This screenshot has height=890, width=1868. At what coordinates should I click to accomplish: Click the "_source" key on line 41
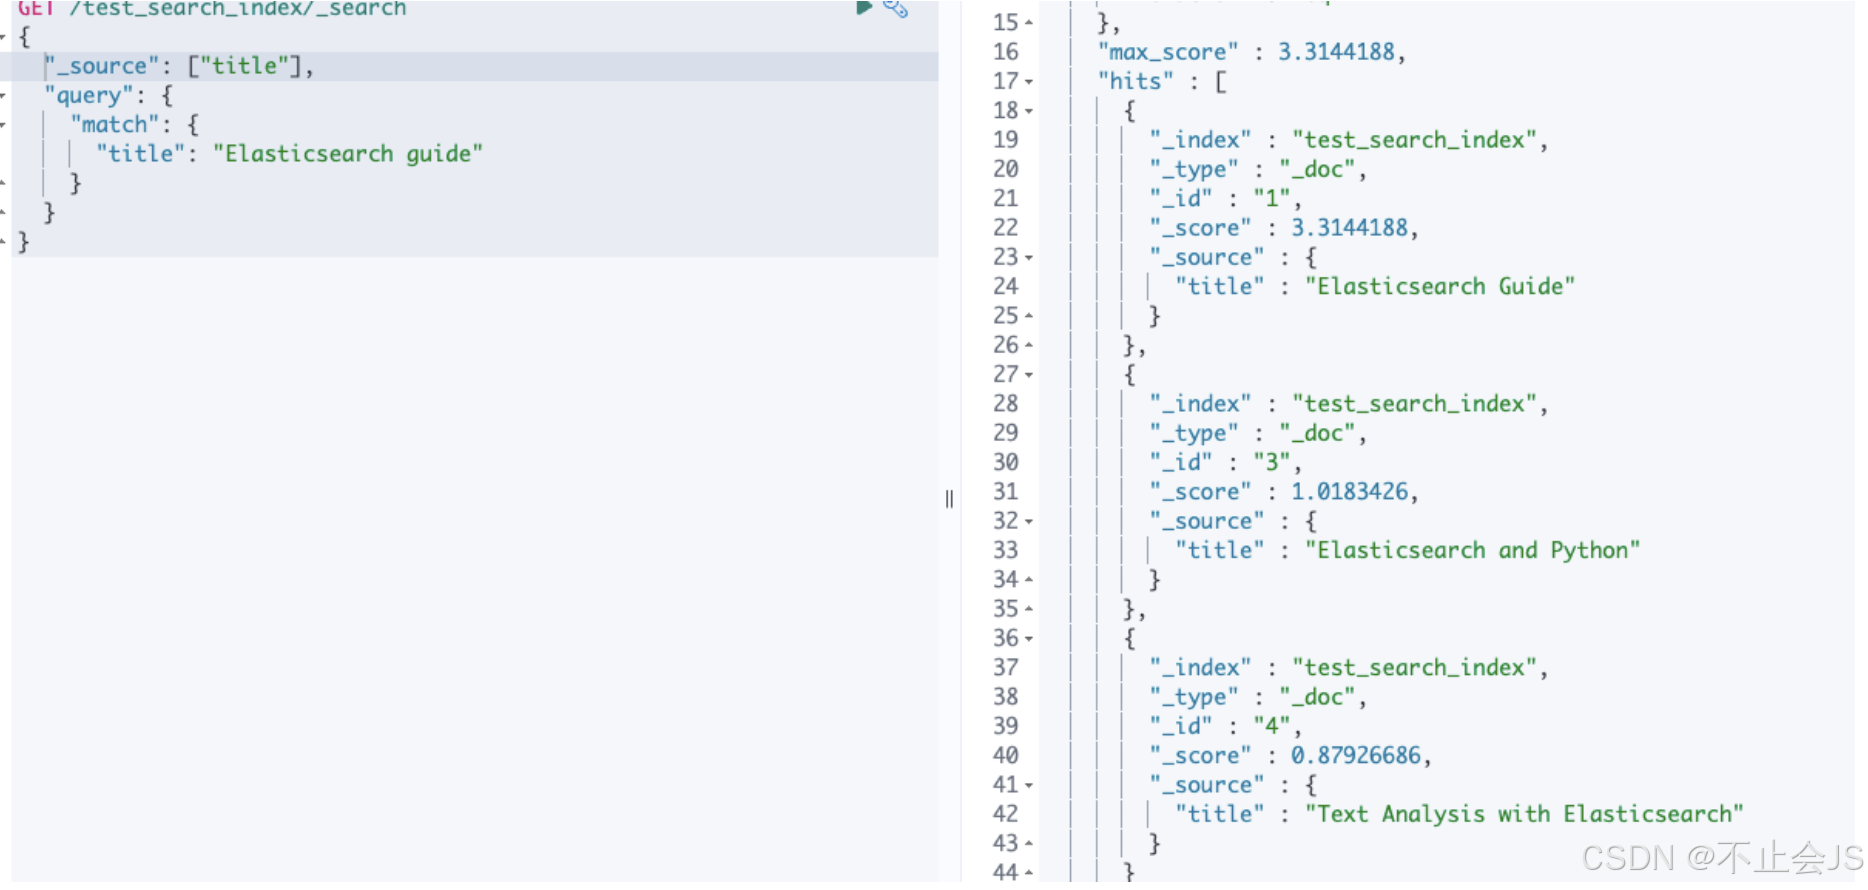click(1206, 786)
